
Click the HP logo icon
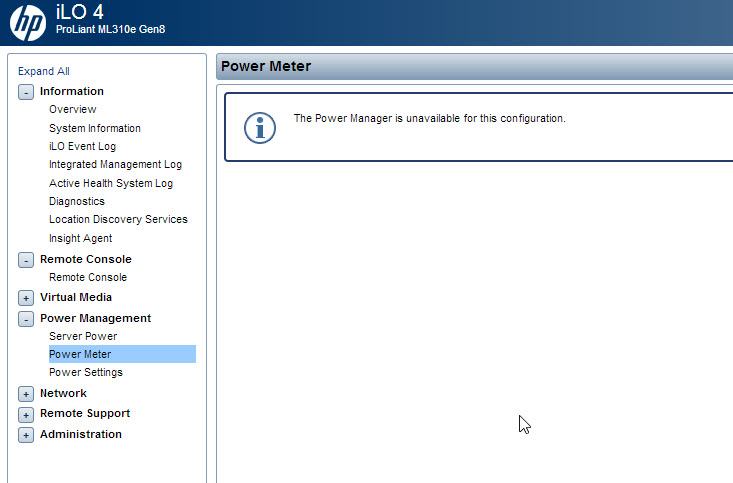[x=28, y=22]
